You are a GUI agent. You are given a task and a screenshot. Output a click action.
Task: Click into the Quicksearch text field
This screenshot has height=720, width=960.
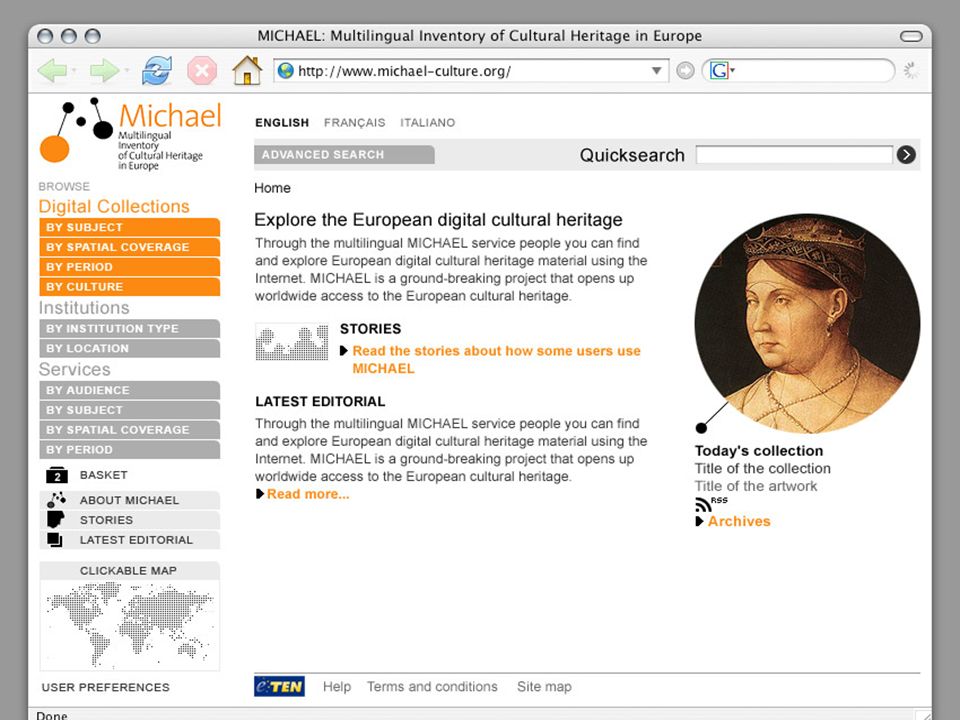pyautogui.click(x=794, y=155)
